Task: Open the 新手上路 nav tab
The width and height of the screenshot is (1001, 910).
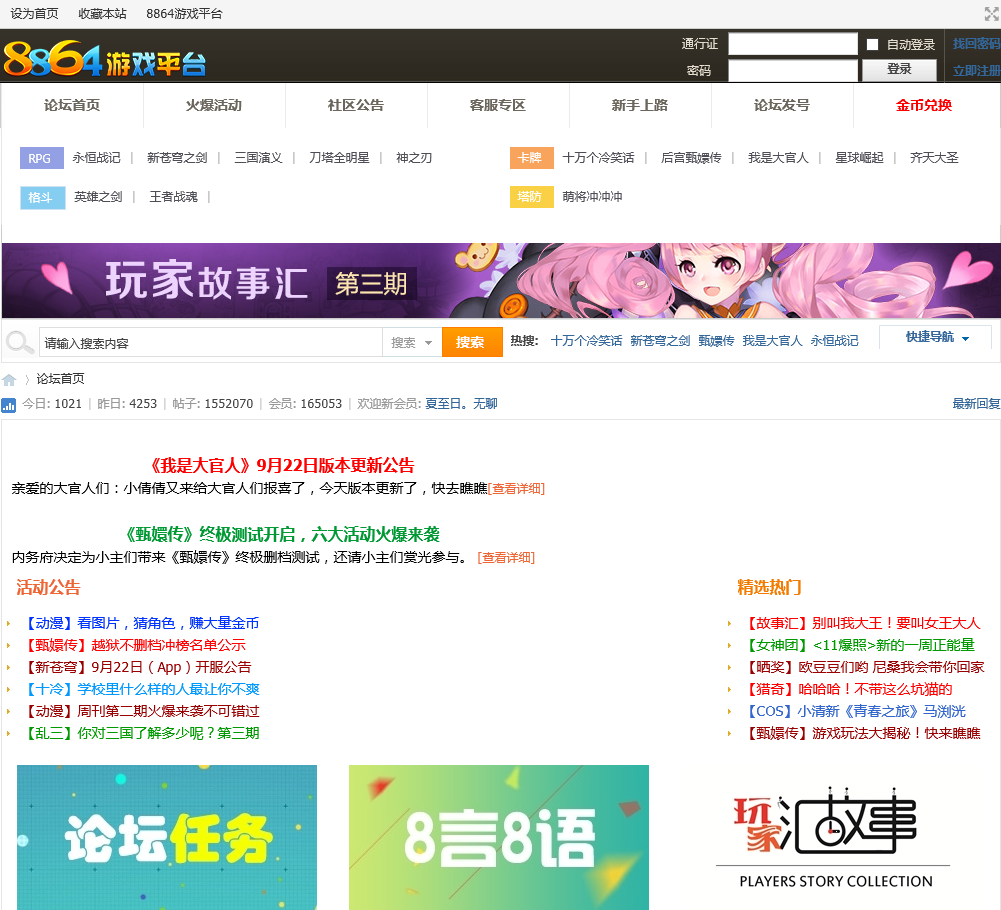Action: click(640, 105)
